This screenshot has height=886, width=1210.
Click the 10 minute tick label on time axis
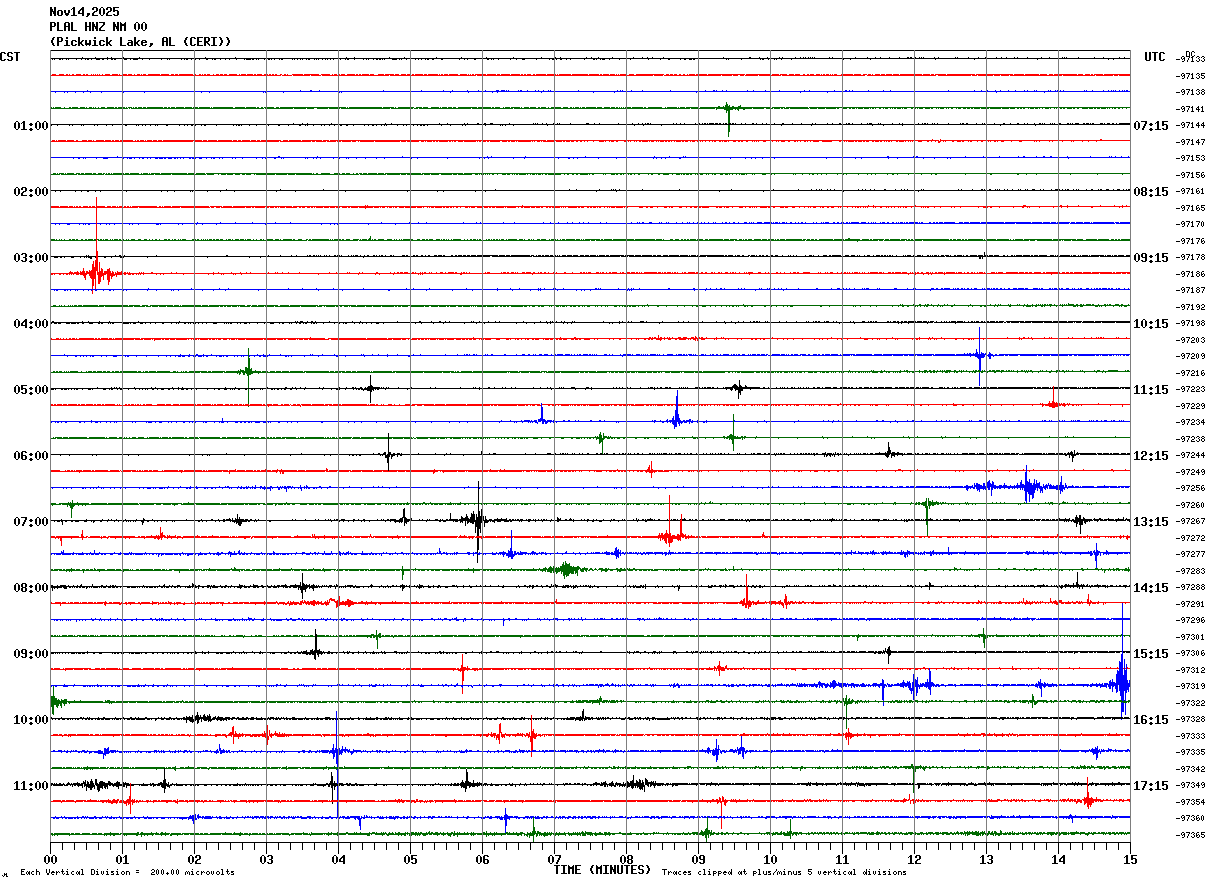click(x=770, y=859)
